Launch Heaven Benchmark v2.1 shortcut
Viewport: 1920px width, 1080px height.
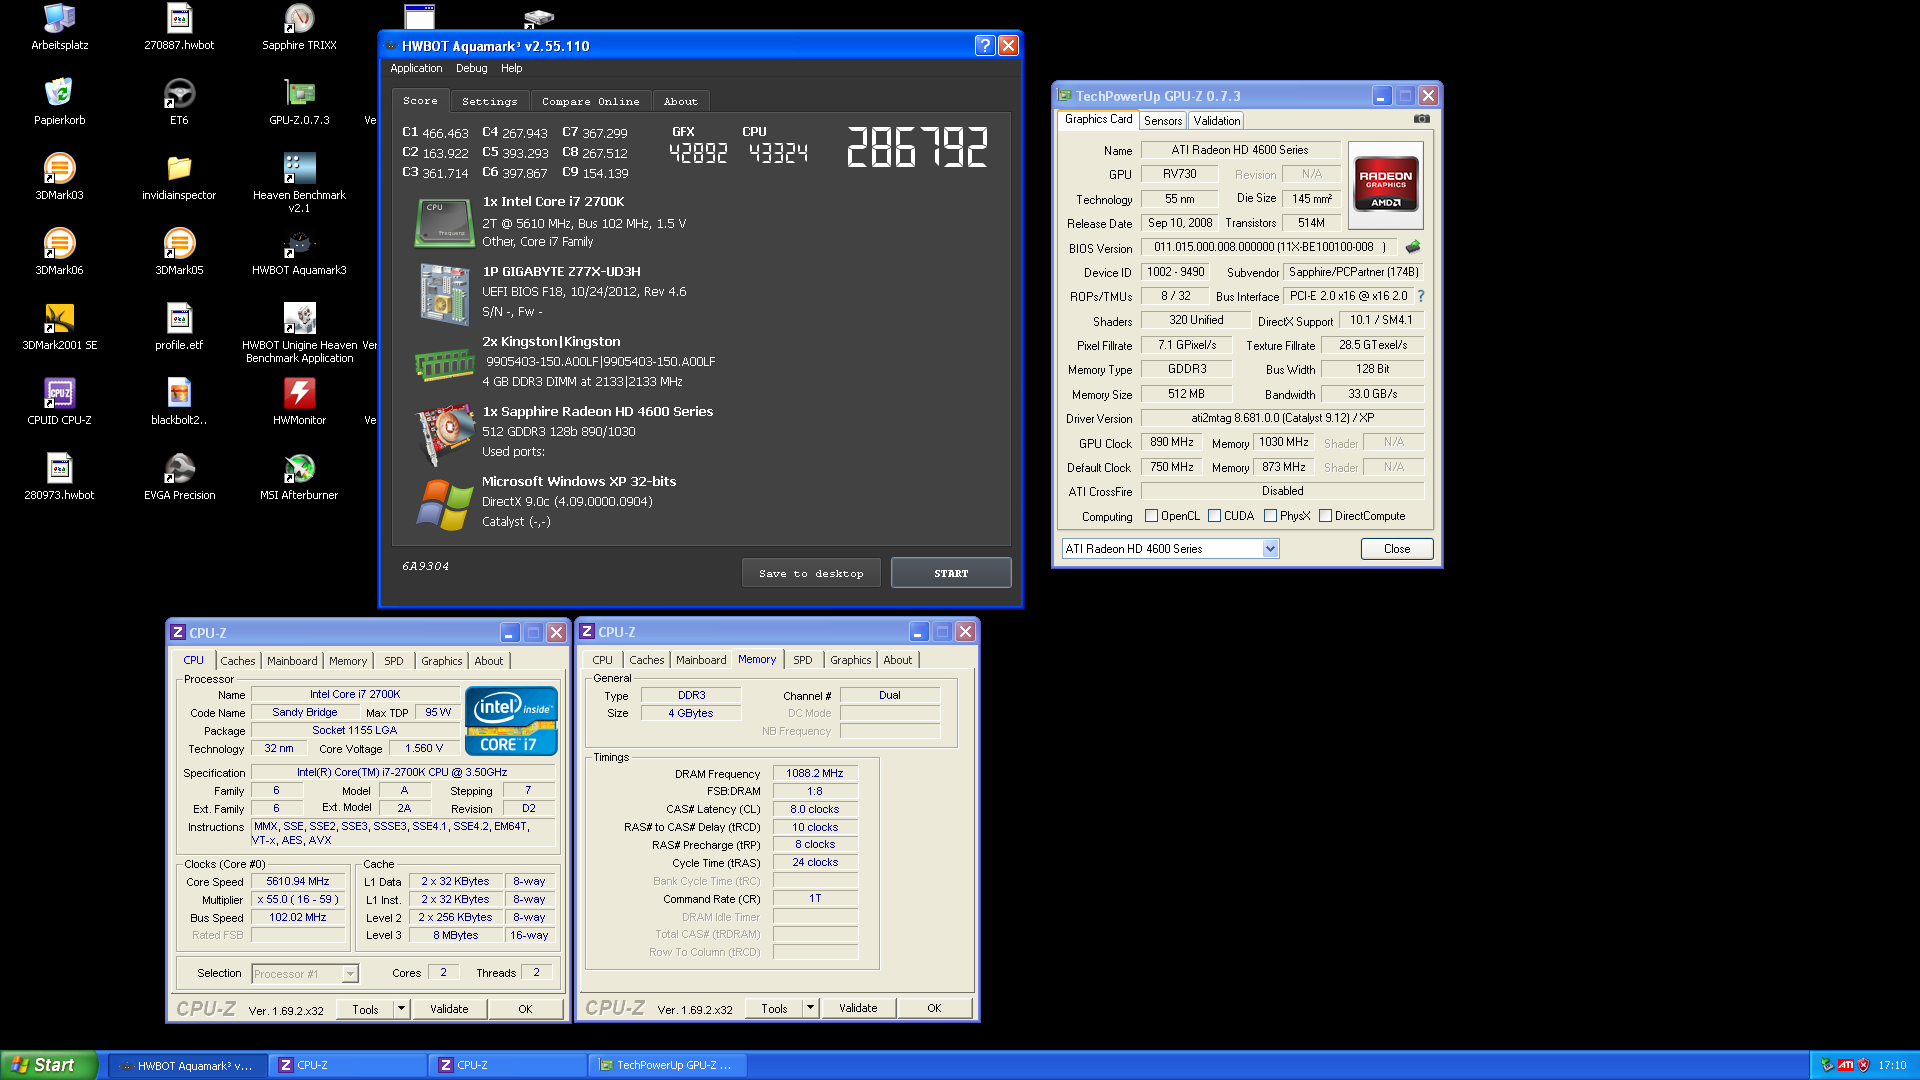click(299, 181)
